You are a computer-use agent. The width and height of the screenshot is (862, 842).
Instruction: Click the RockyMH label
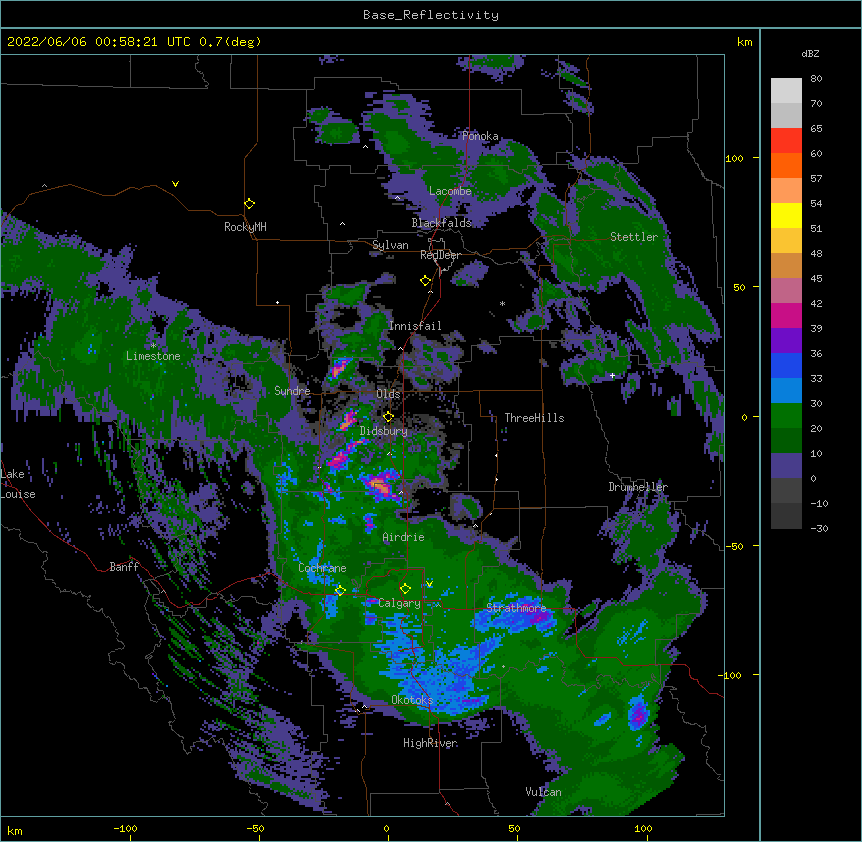(245, 227)
